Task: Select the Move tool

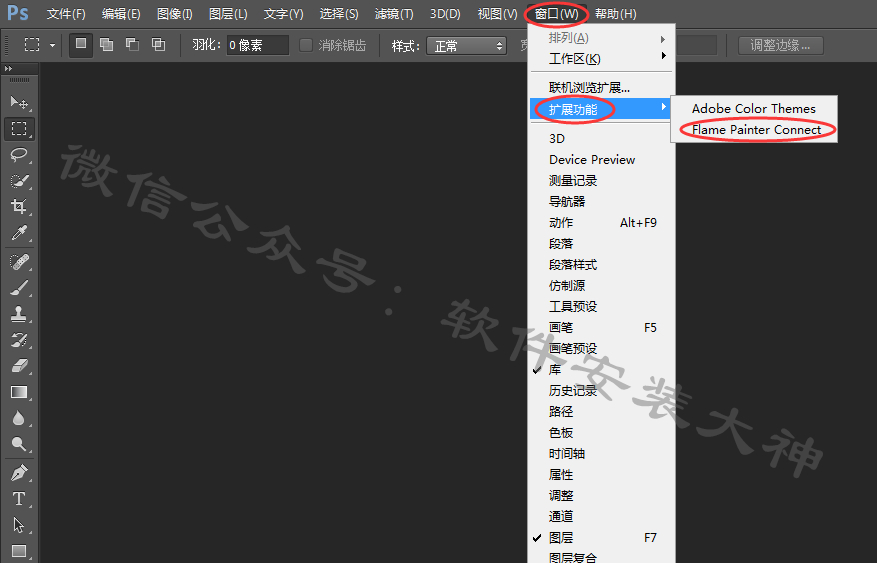Action: (19, 102)
